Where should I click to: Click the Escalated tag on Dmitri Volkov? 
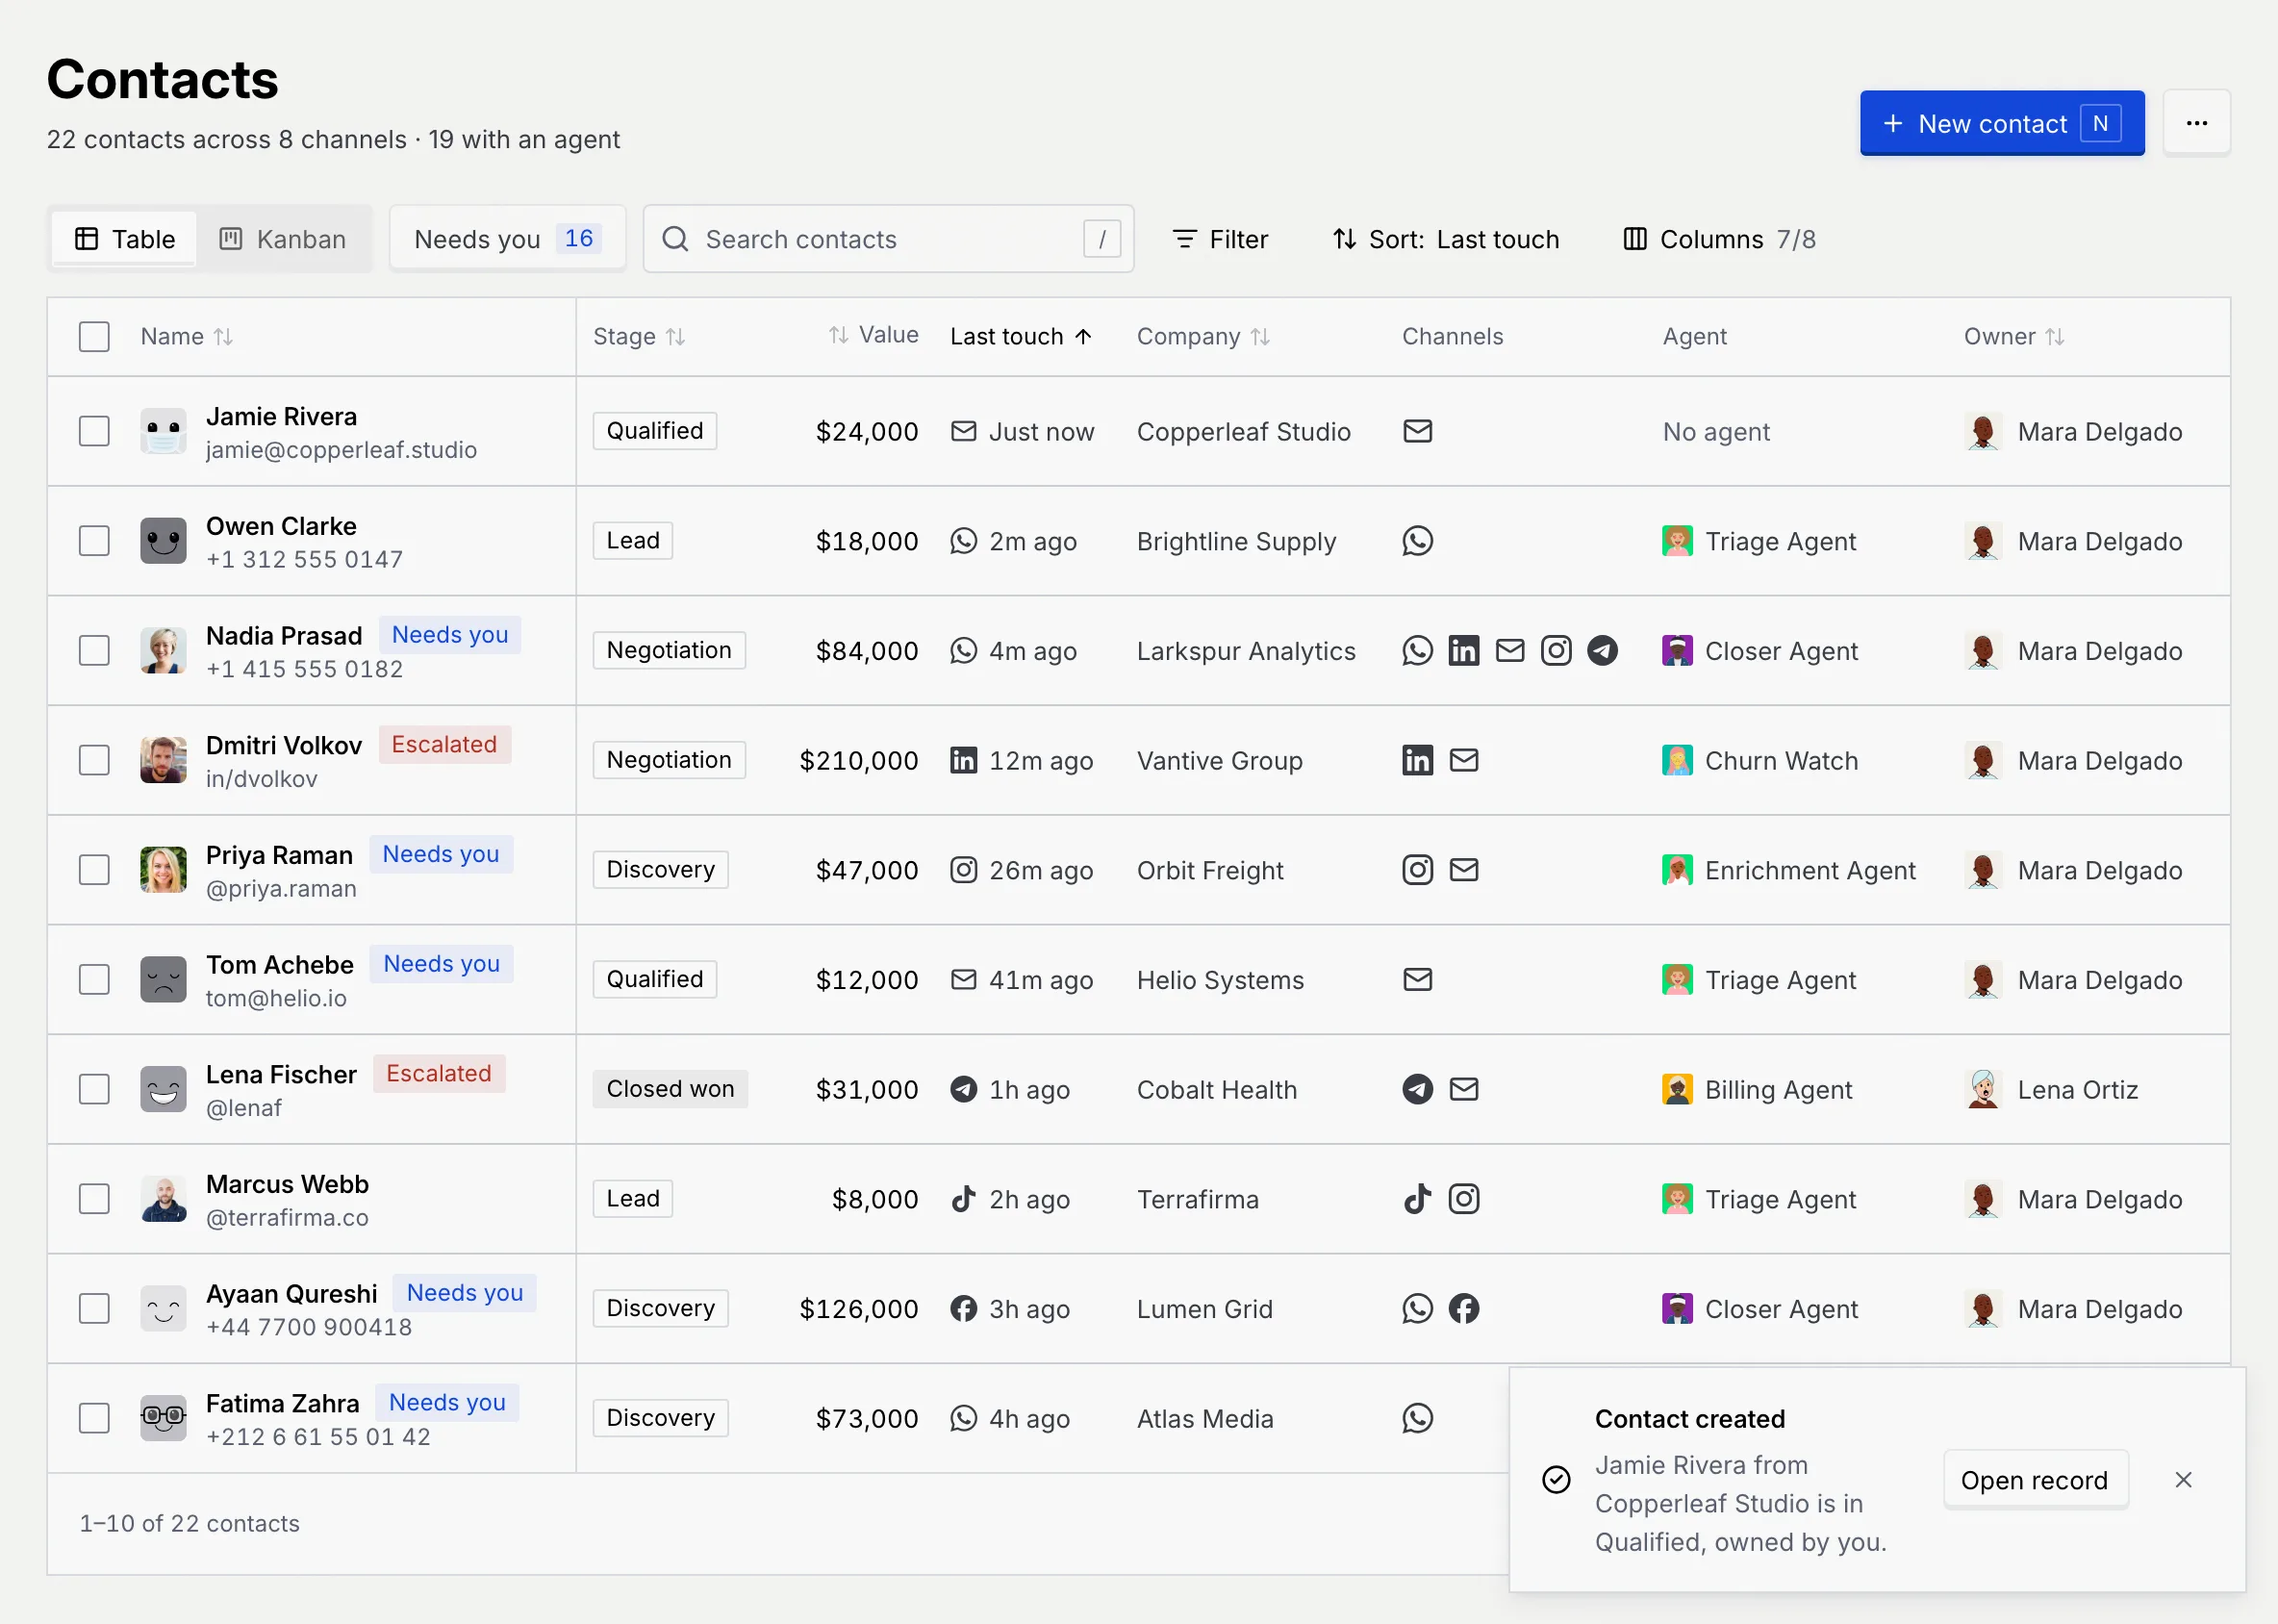pos(444,745)
